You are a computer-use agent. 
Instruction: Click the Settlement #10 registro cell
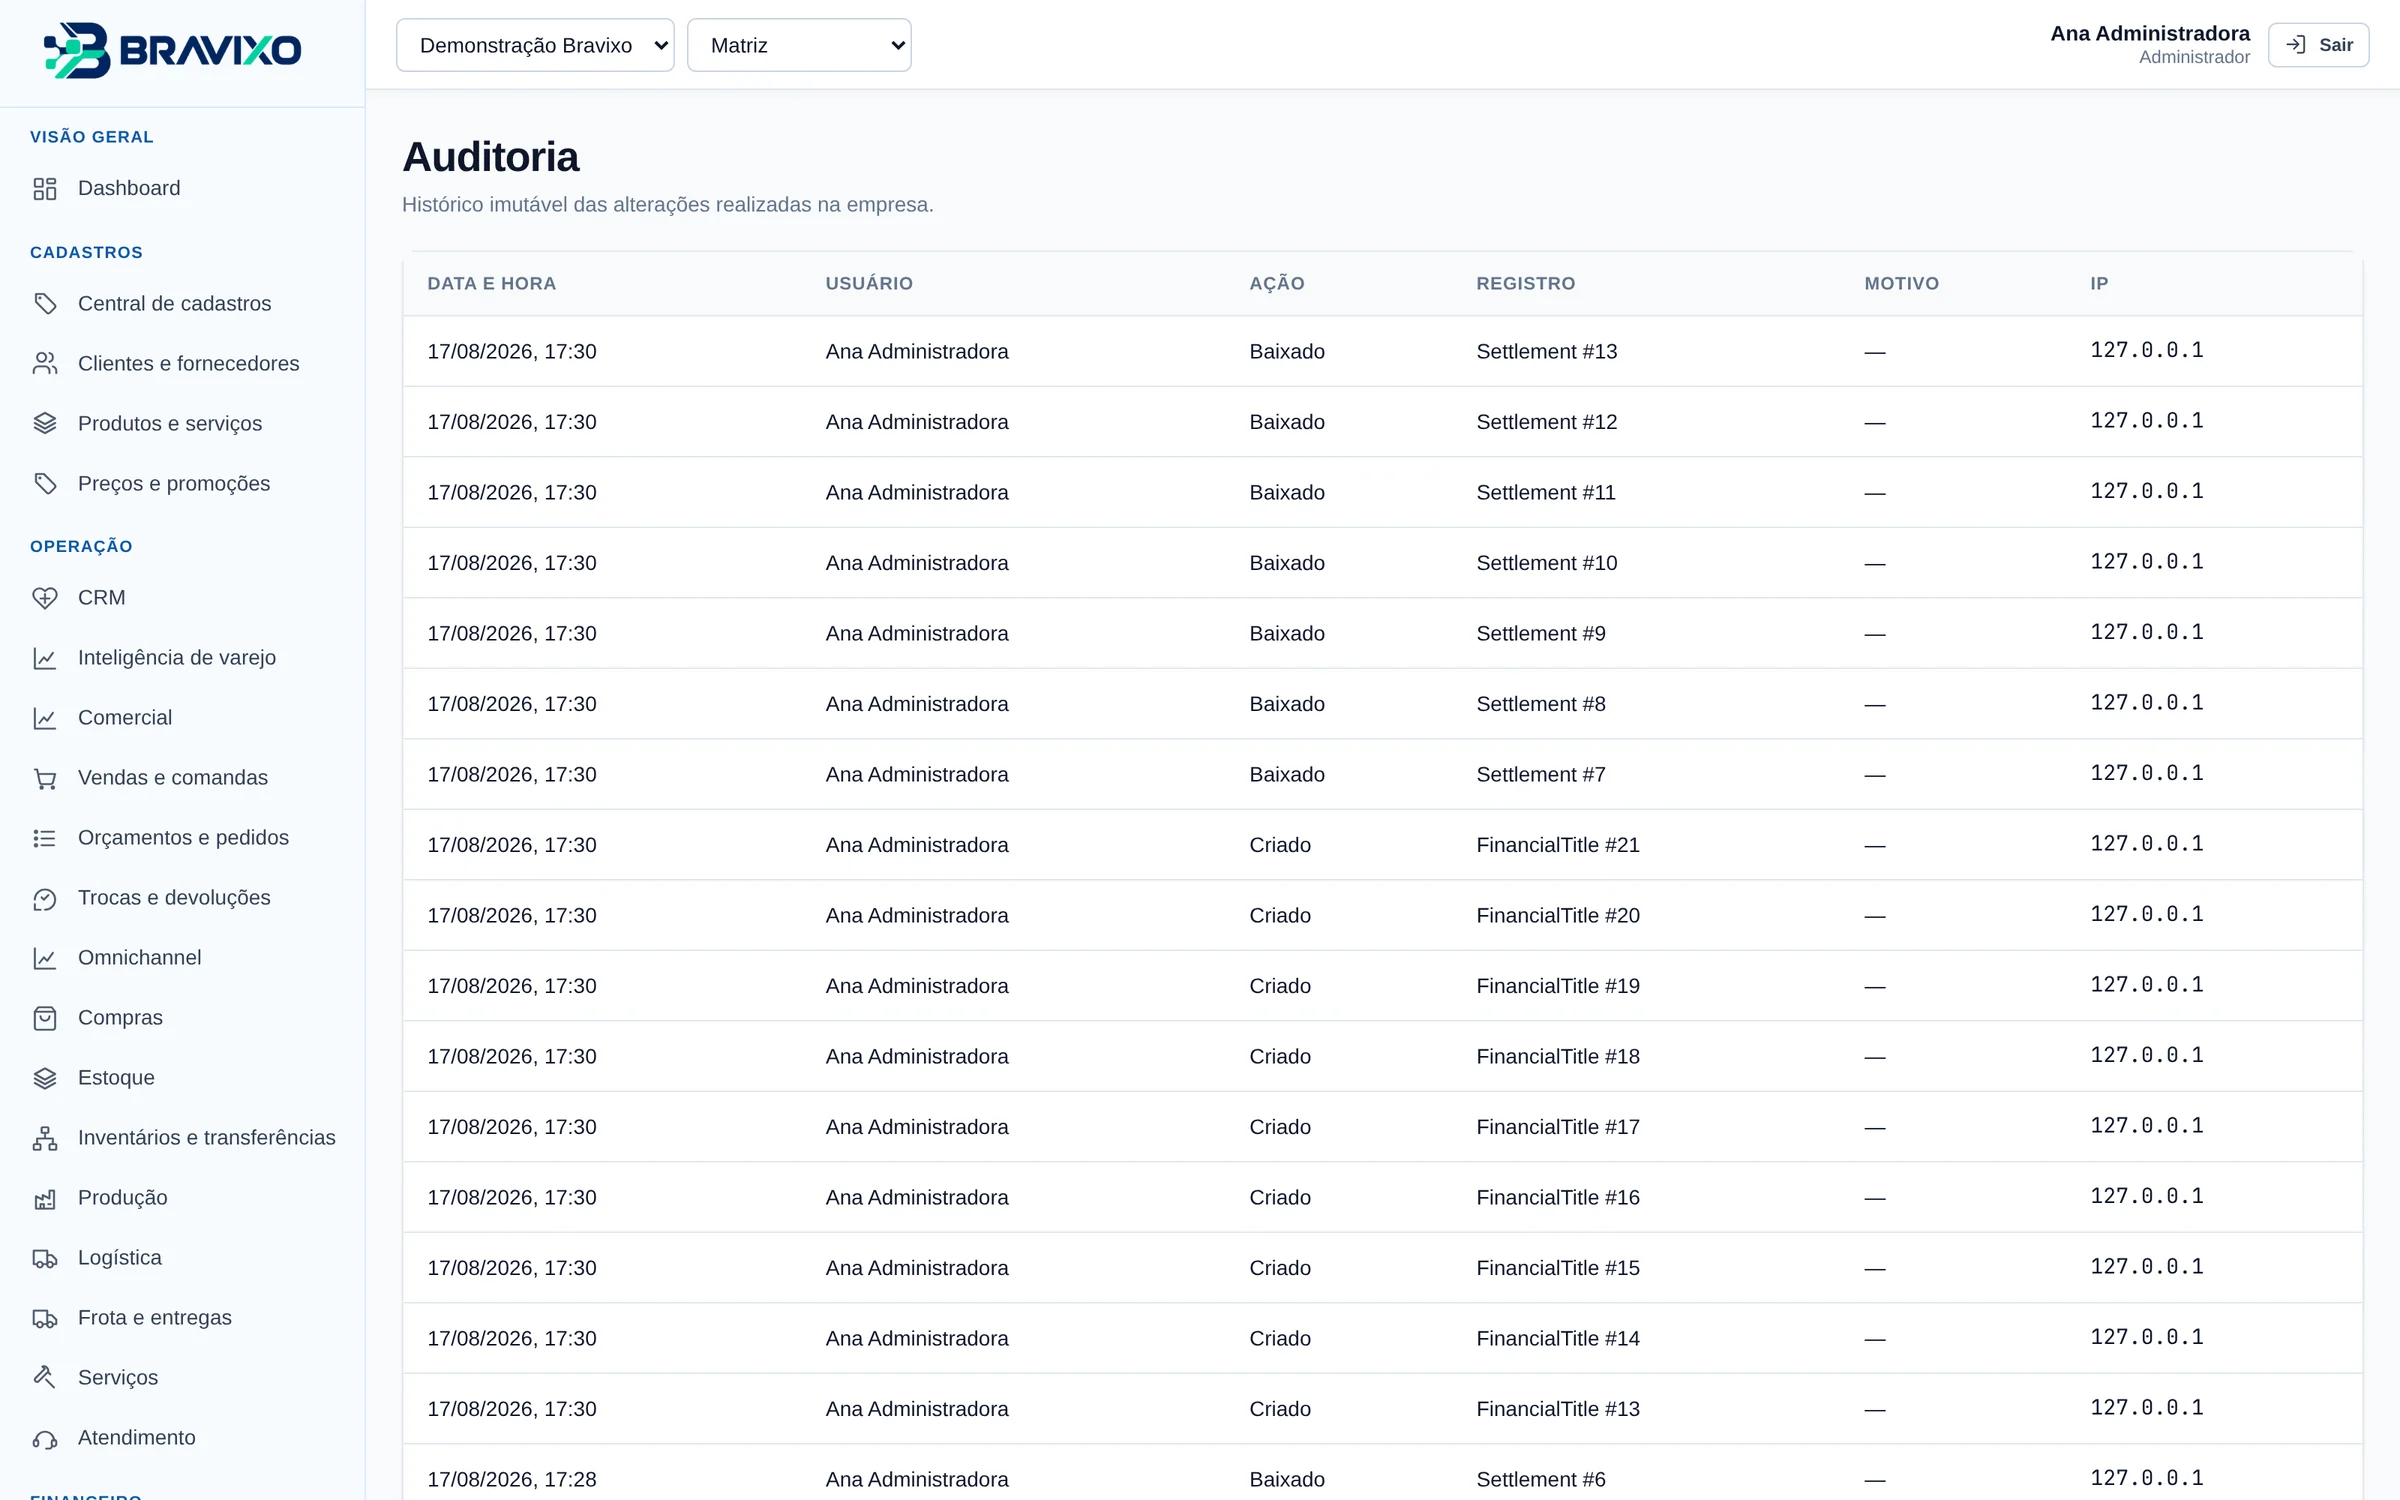[1546, 563]
